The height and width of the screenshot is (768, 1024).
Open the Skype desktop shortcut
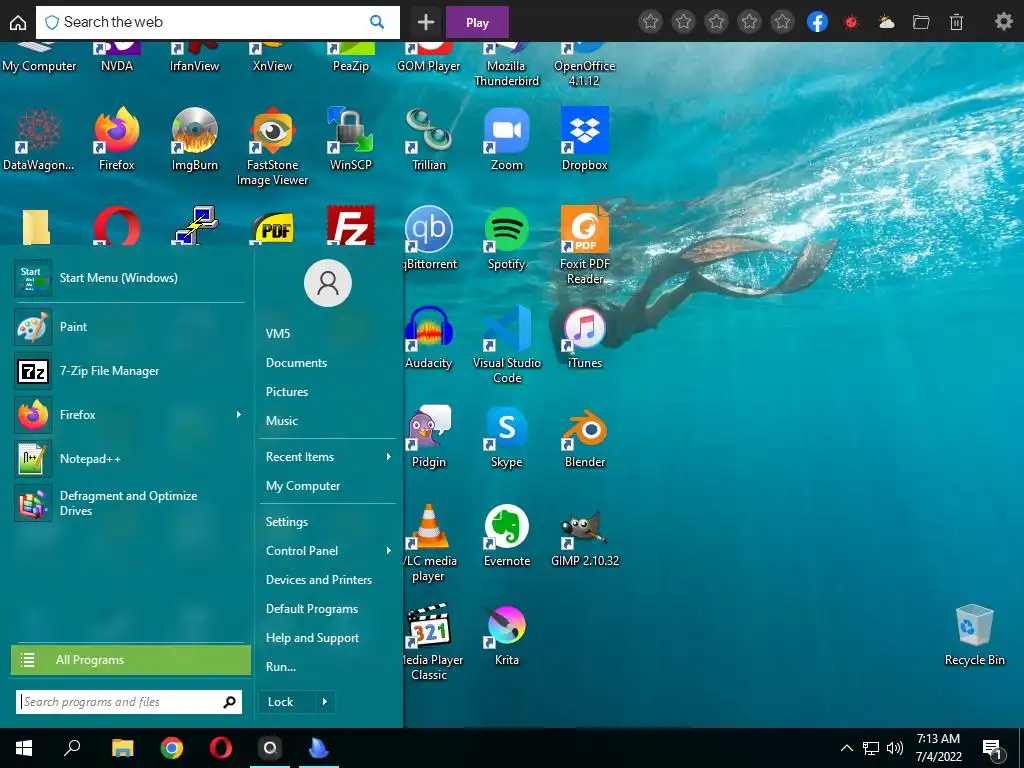tap(507, 436)
